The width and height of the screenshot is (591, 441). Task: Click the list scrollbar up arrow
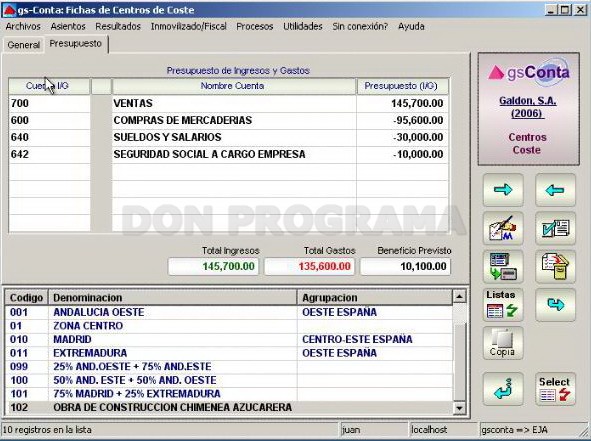click(x=459, y=297)
